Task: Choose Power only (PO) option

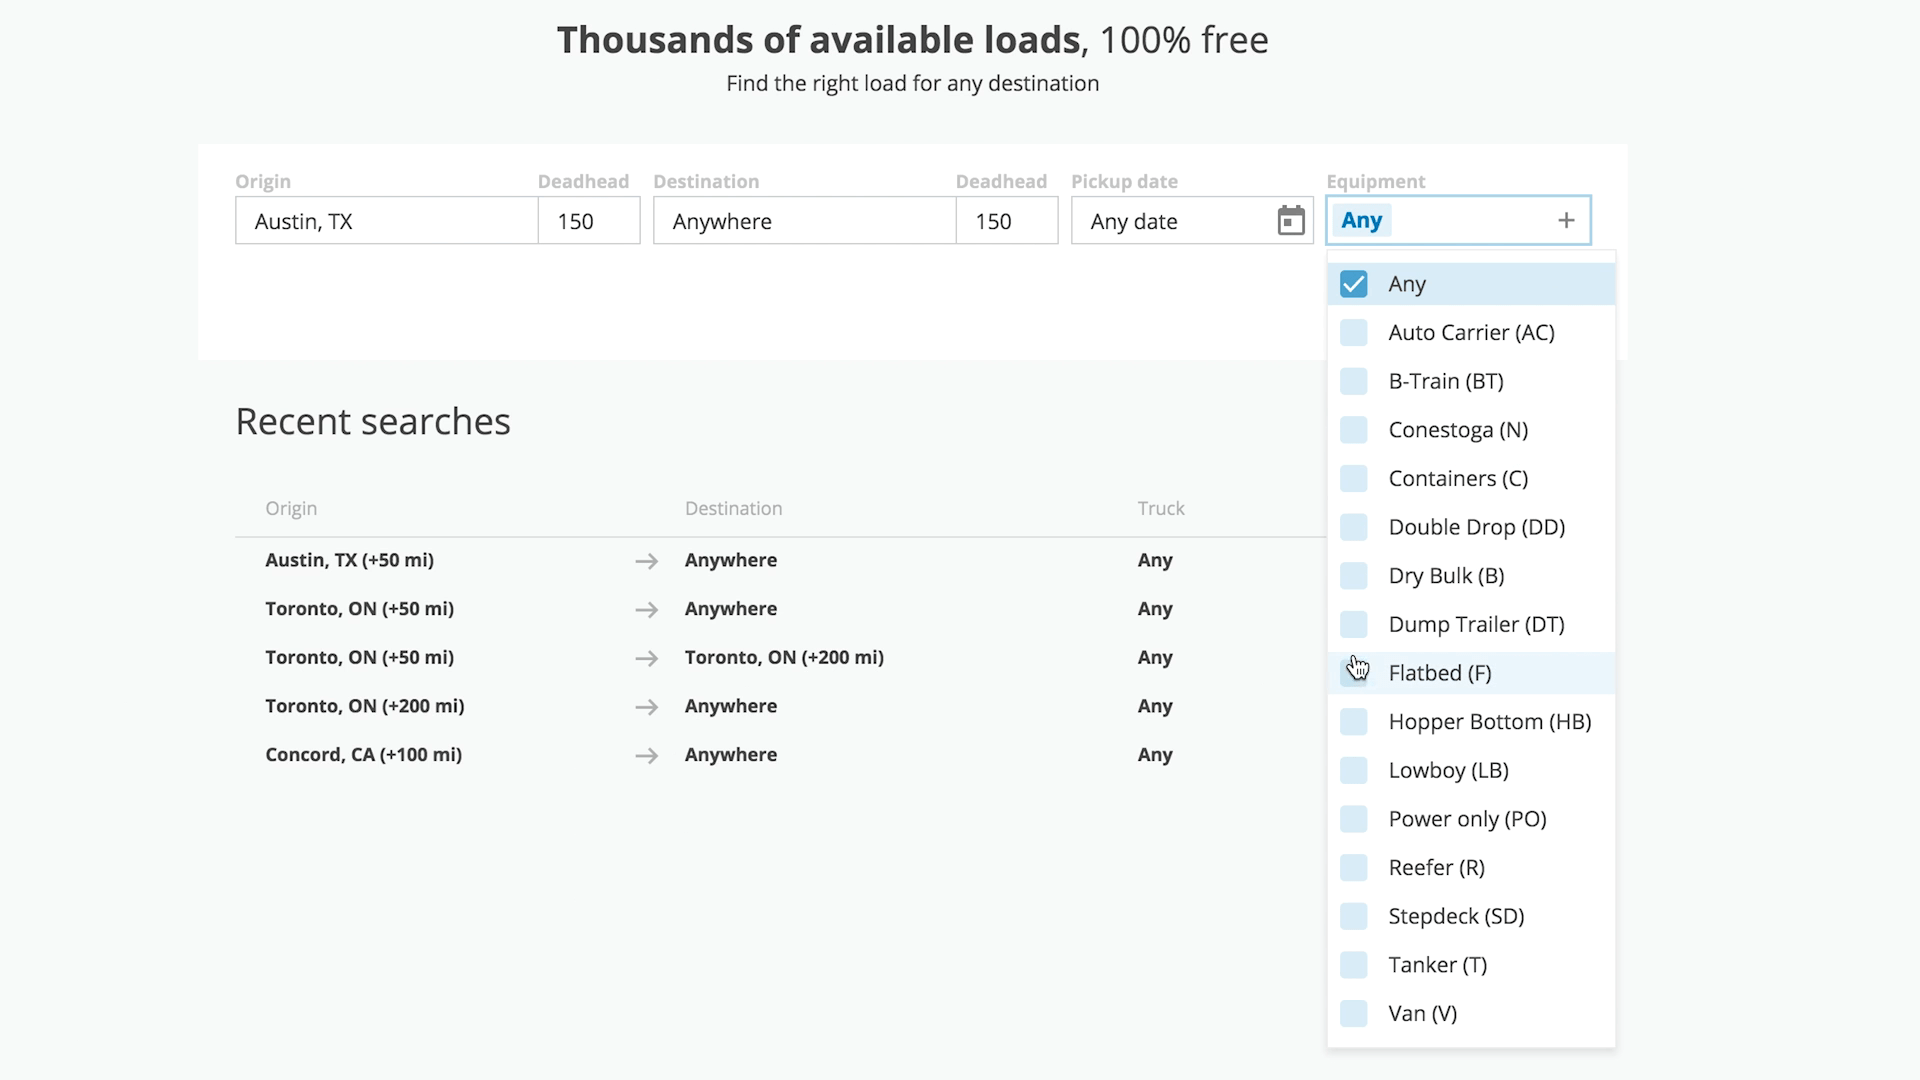Action: tap(1466, 819)
